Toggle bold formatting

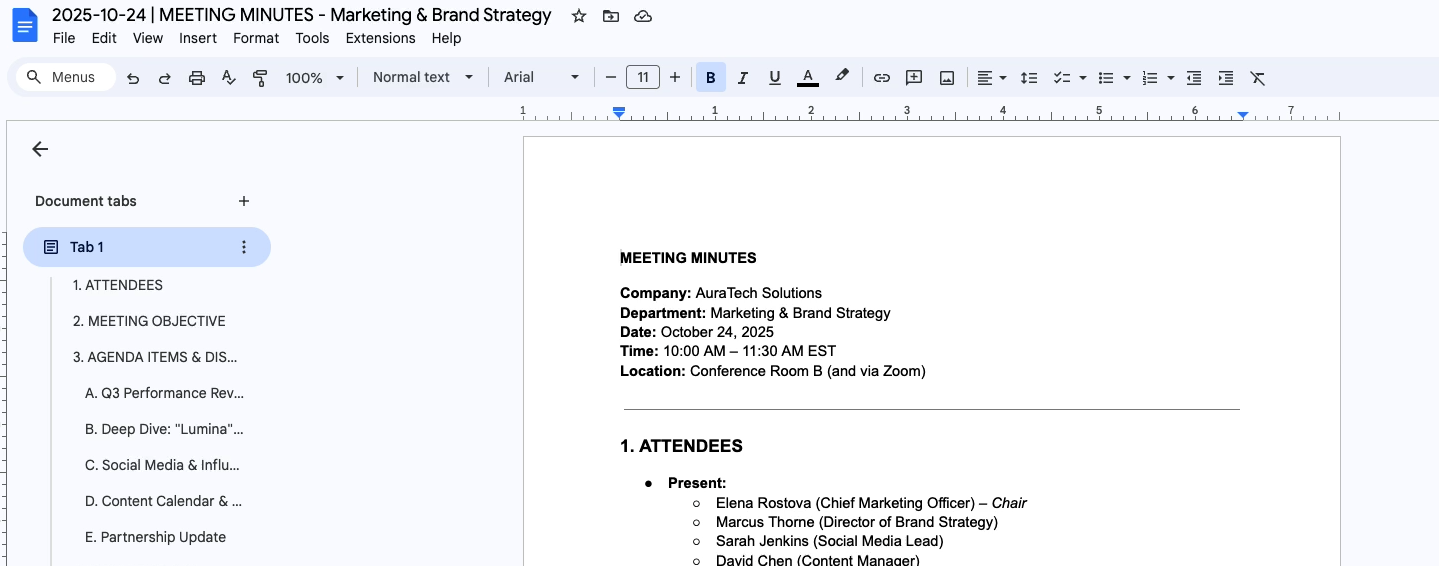click(711, 77)
